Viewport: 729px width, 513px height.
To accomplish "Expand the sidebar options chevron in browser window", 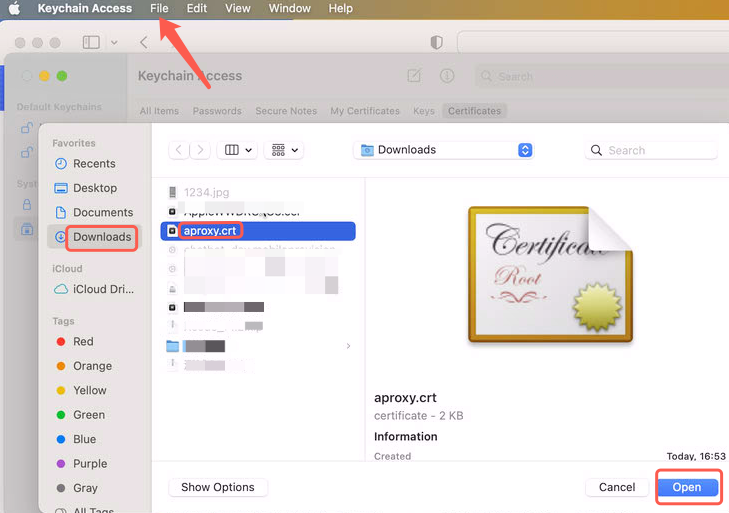I will coord(114,43).
